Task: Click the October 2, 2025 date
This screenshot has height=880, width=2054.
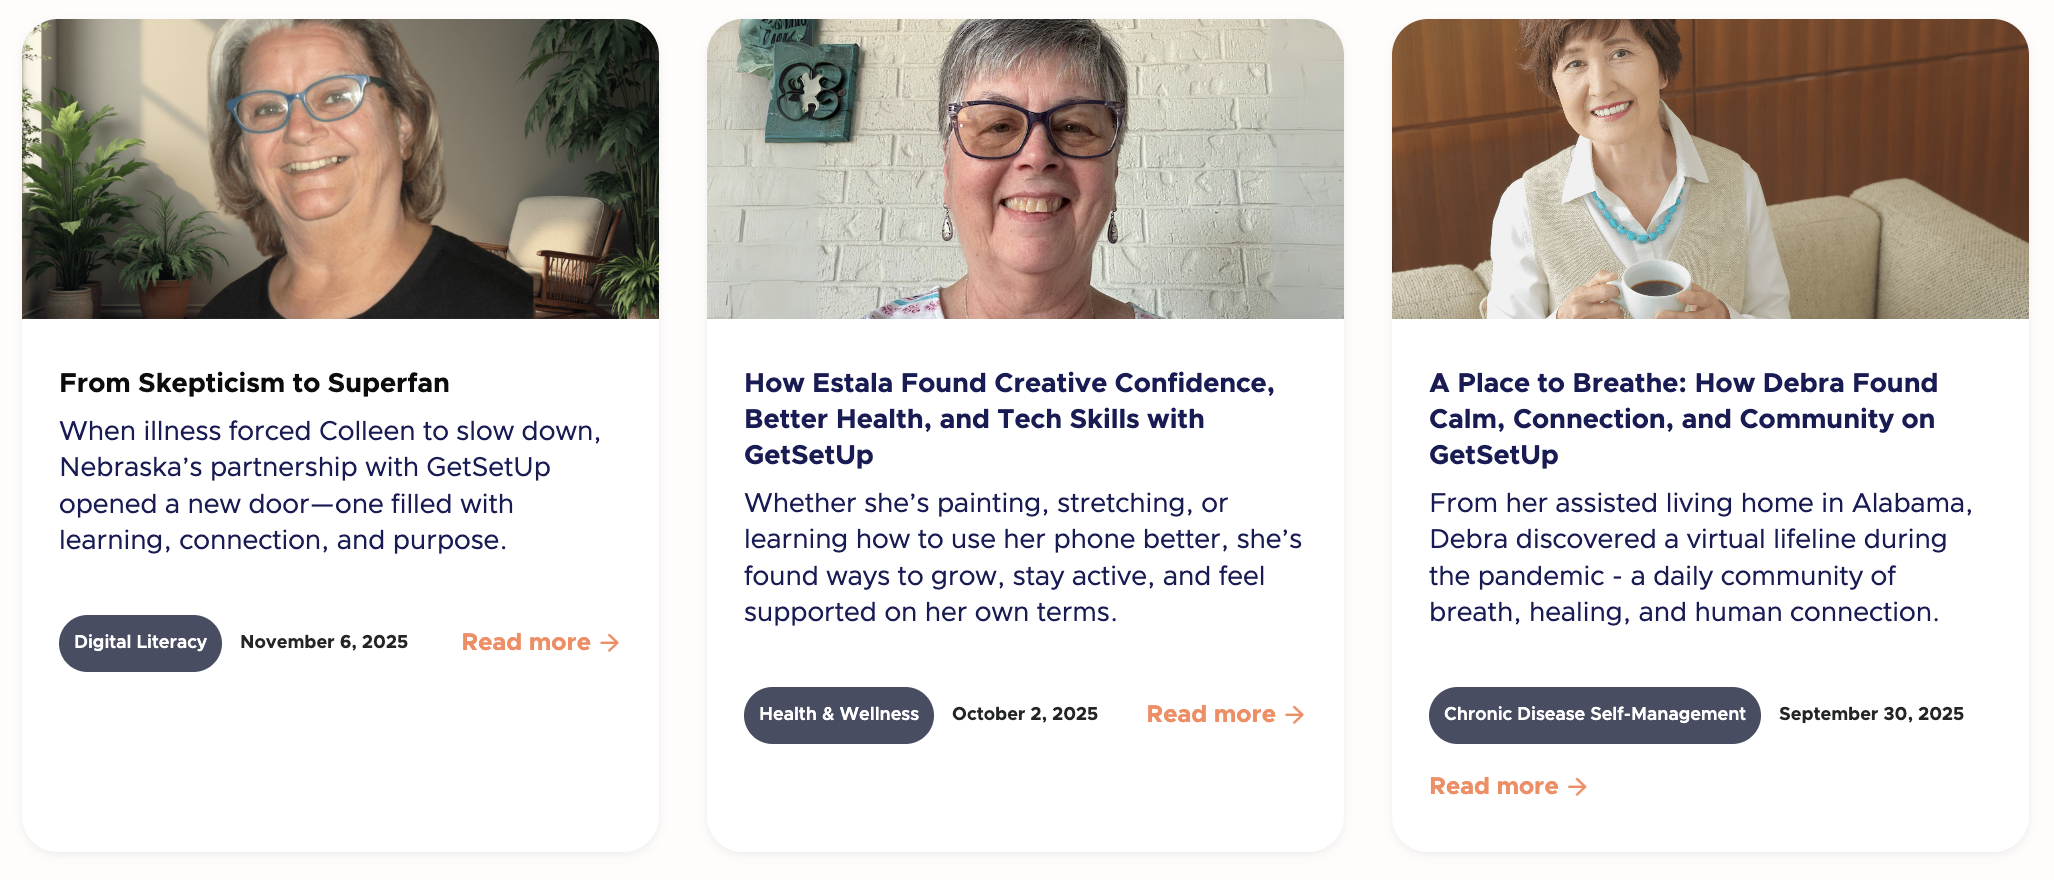Action: coord(1025,714)
